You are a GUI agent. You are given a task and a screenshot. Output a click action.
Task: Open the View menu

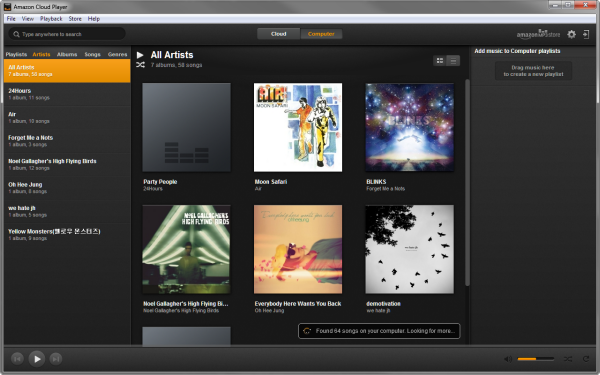(28, 19)
